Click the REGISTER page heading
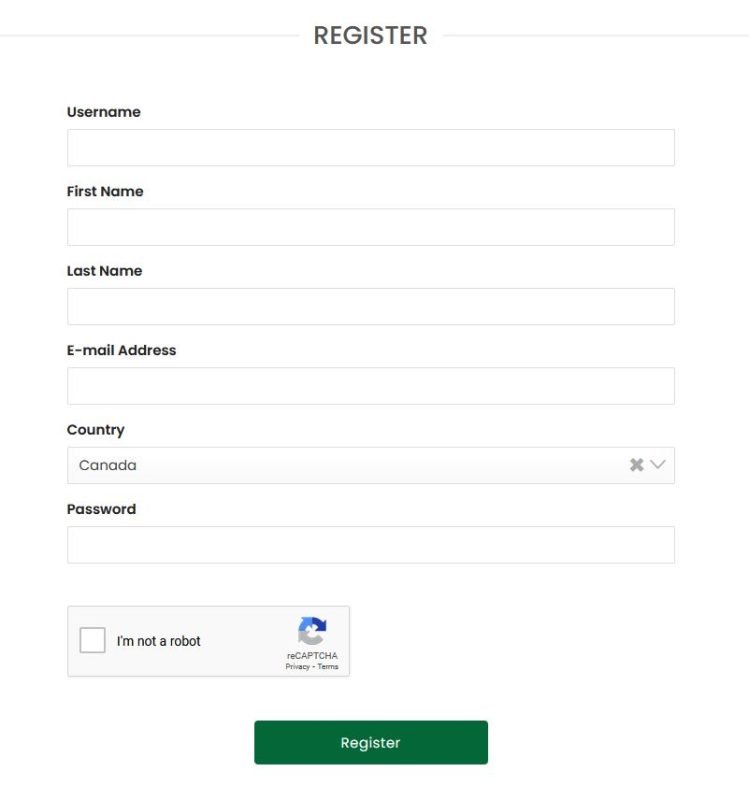 tap(370, 36)
